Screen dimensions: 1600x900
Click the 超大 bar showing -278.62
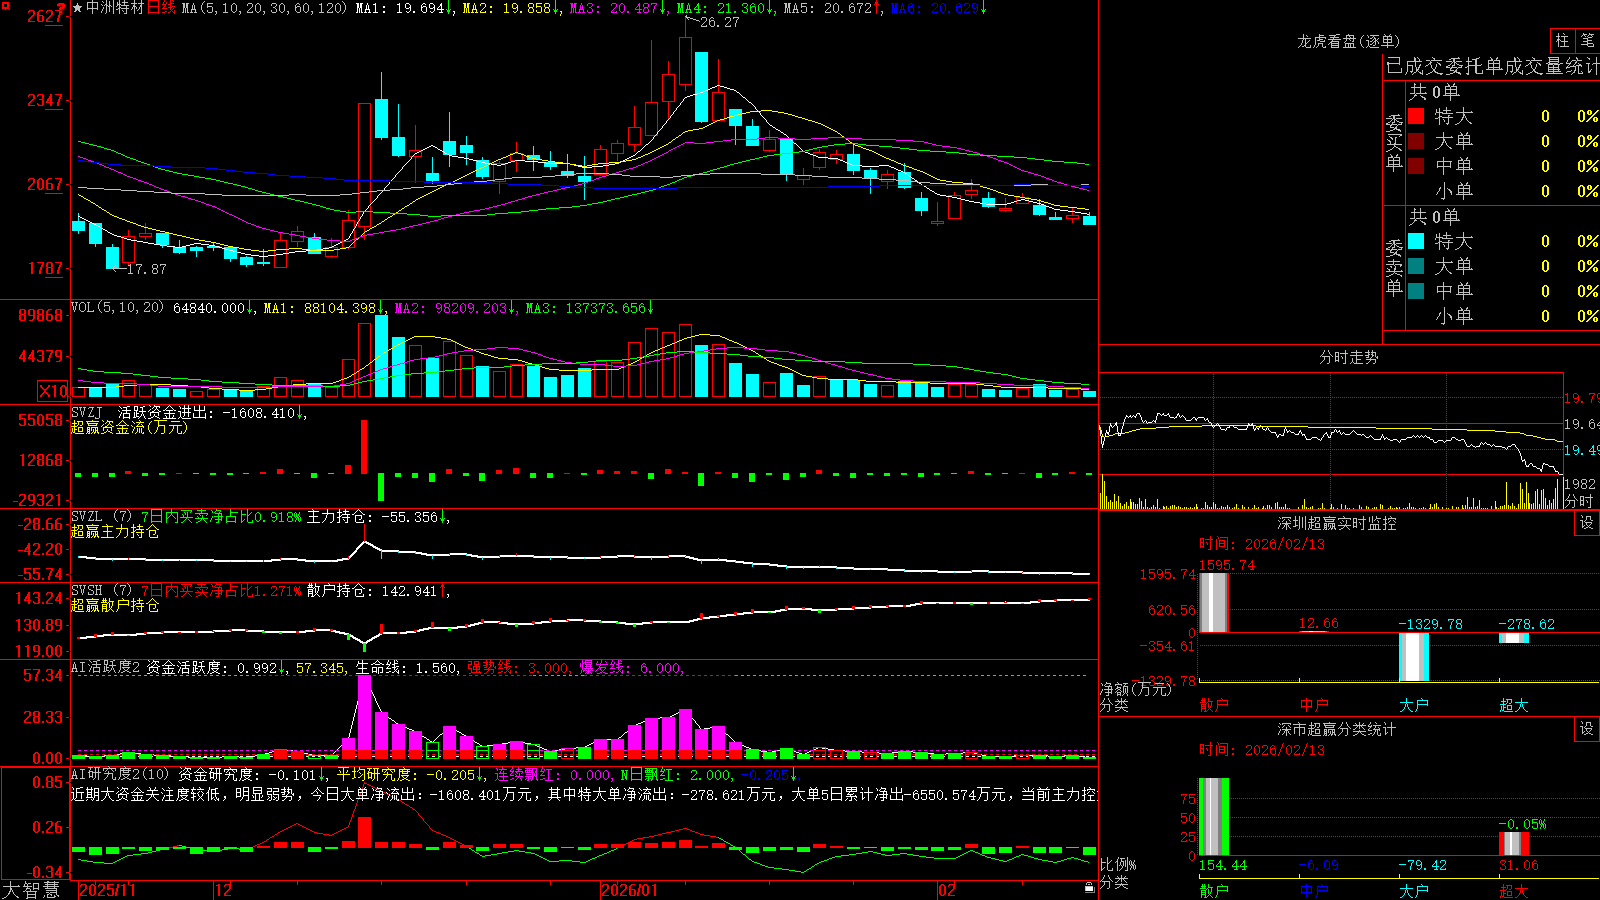click(1513, 638)
